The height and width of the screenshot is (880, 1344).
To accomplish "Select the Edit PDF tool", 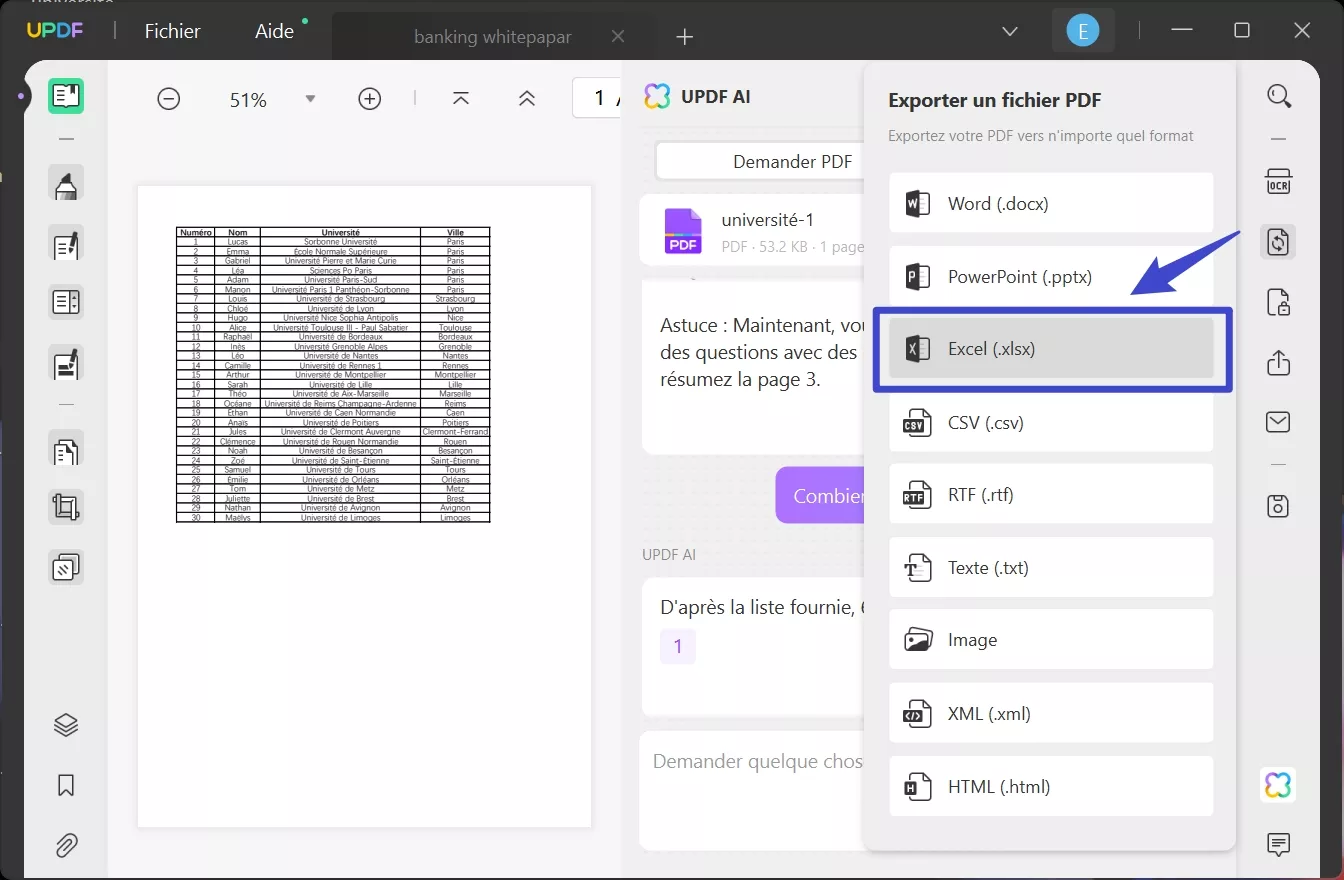I will pos(65,244).
